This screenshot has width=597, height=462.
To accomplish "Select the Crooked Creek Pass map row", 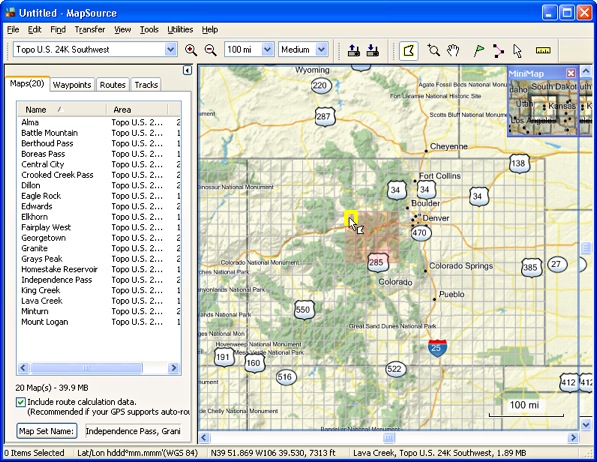I will (99, 175).
